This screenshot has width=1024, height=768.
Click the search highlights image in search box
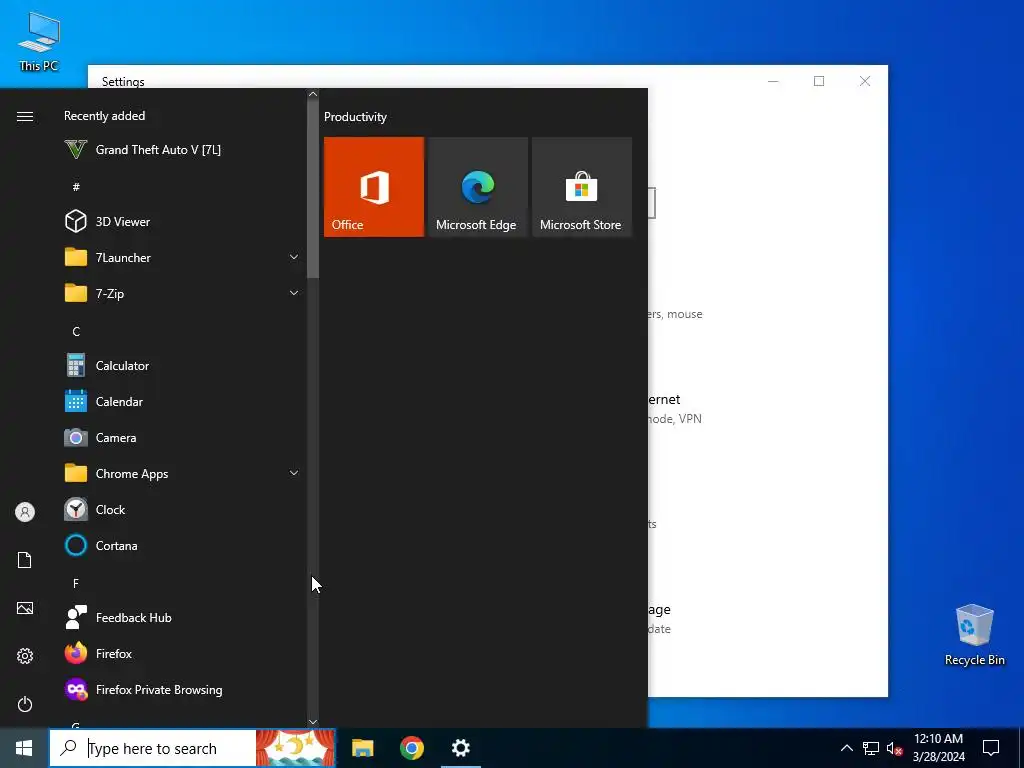(x=295, y=748)
